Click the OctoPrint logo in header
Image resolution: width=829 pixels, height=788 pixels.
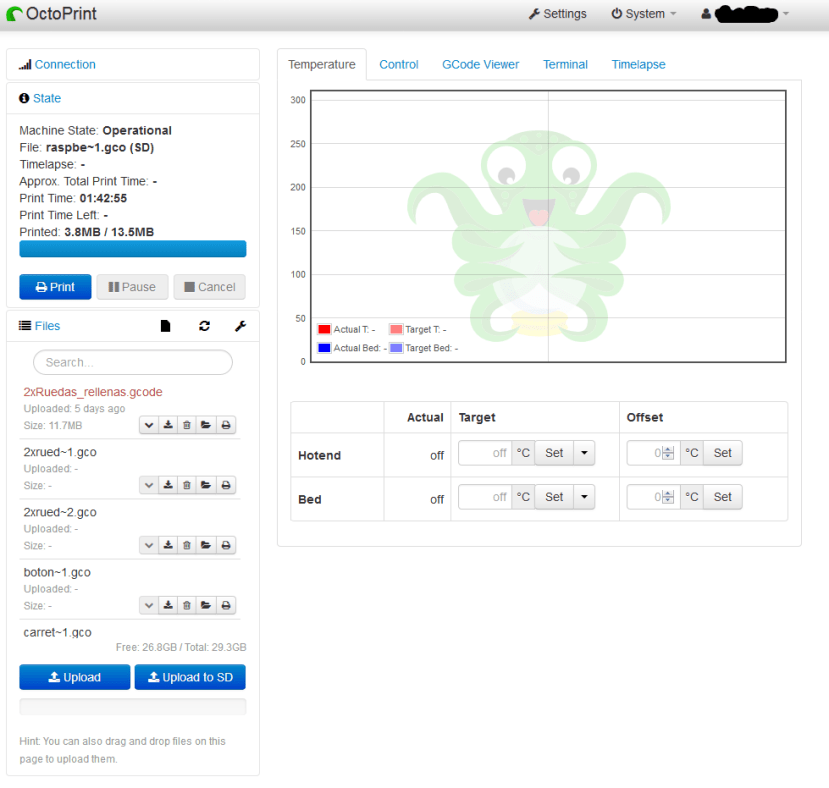tap(51, 14)
